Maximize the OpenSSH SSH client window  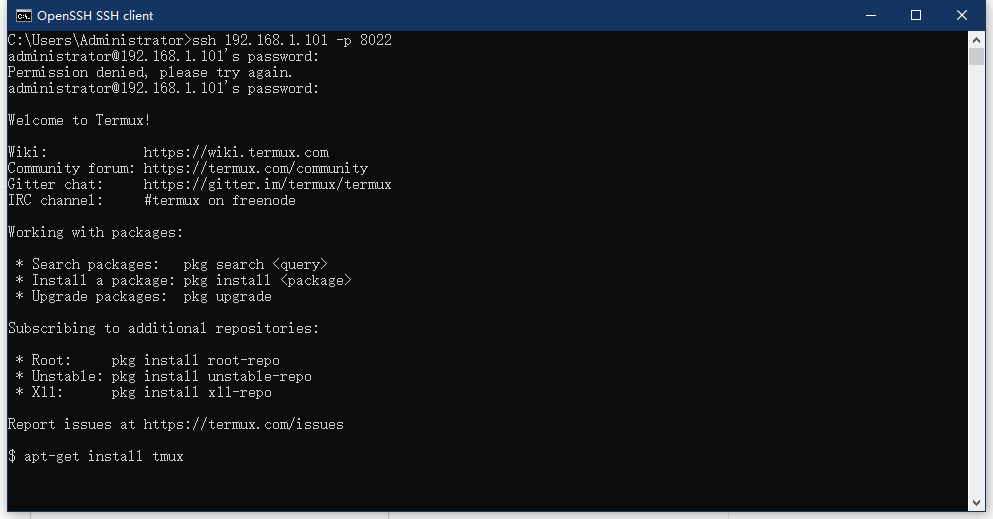(915, 16)
